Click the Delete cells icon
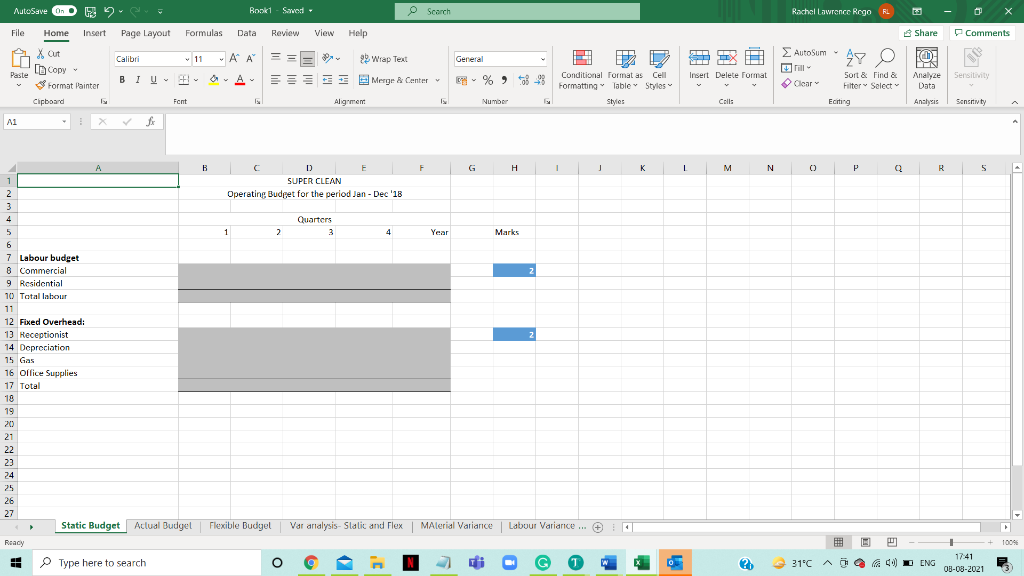Image resolution: width=1024 pixels, height=576 pixels. pyautogui.click(x=726, y=59)
